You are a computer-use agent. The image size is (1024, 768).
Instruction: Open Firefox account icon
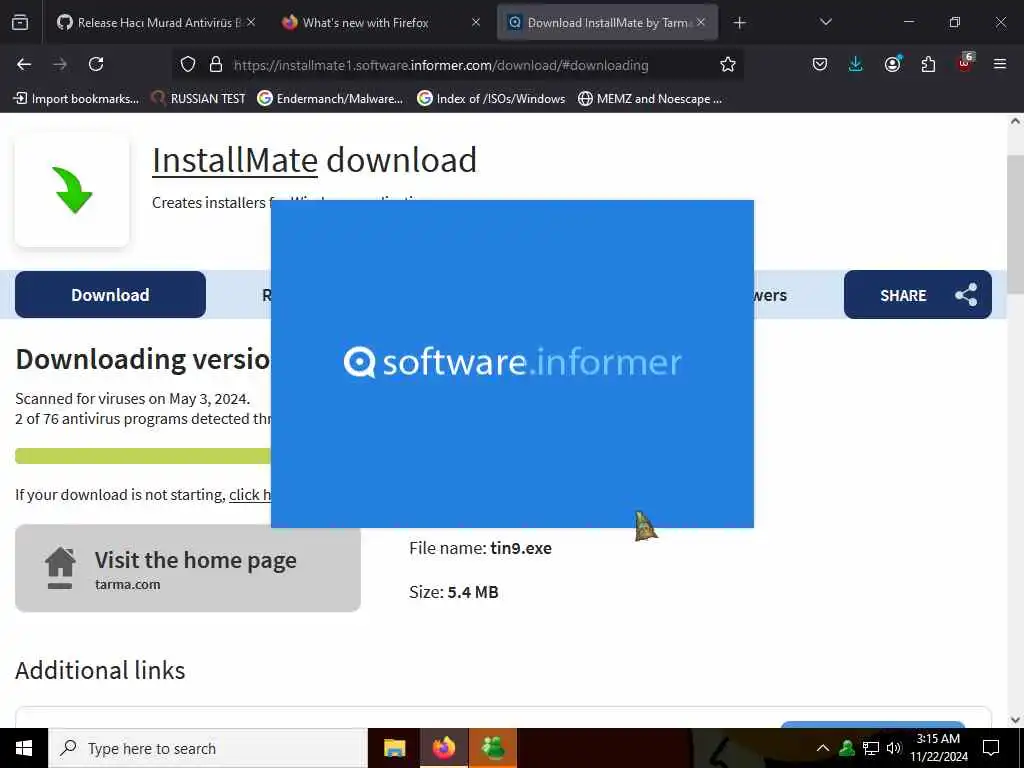(892, 64)
